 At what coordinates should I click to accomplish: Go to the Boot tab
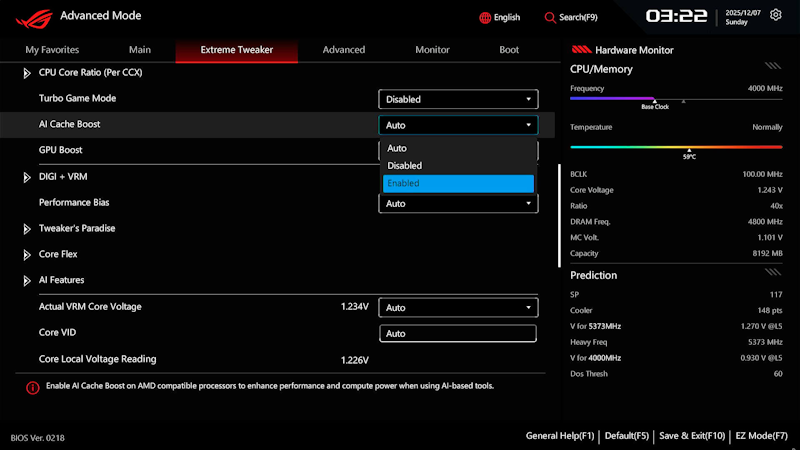click(x=509, y=50)
